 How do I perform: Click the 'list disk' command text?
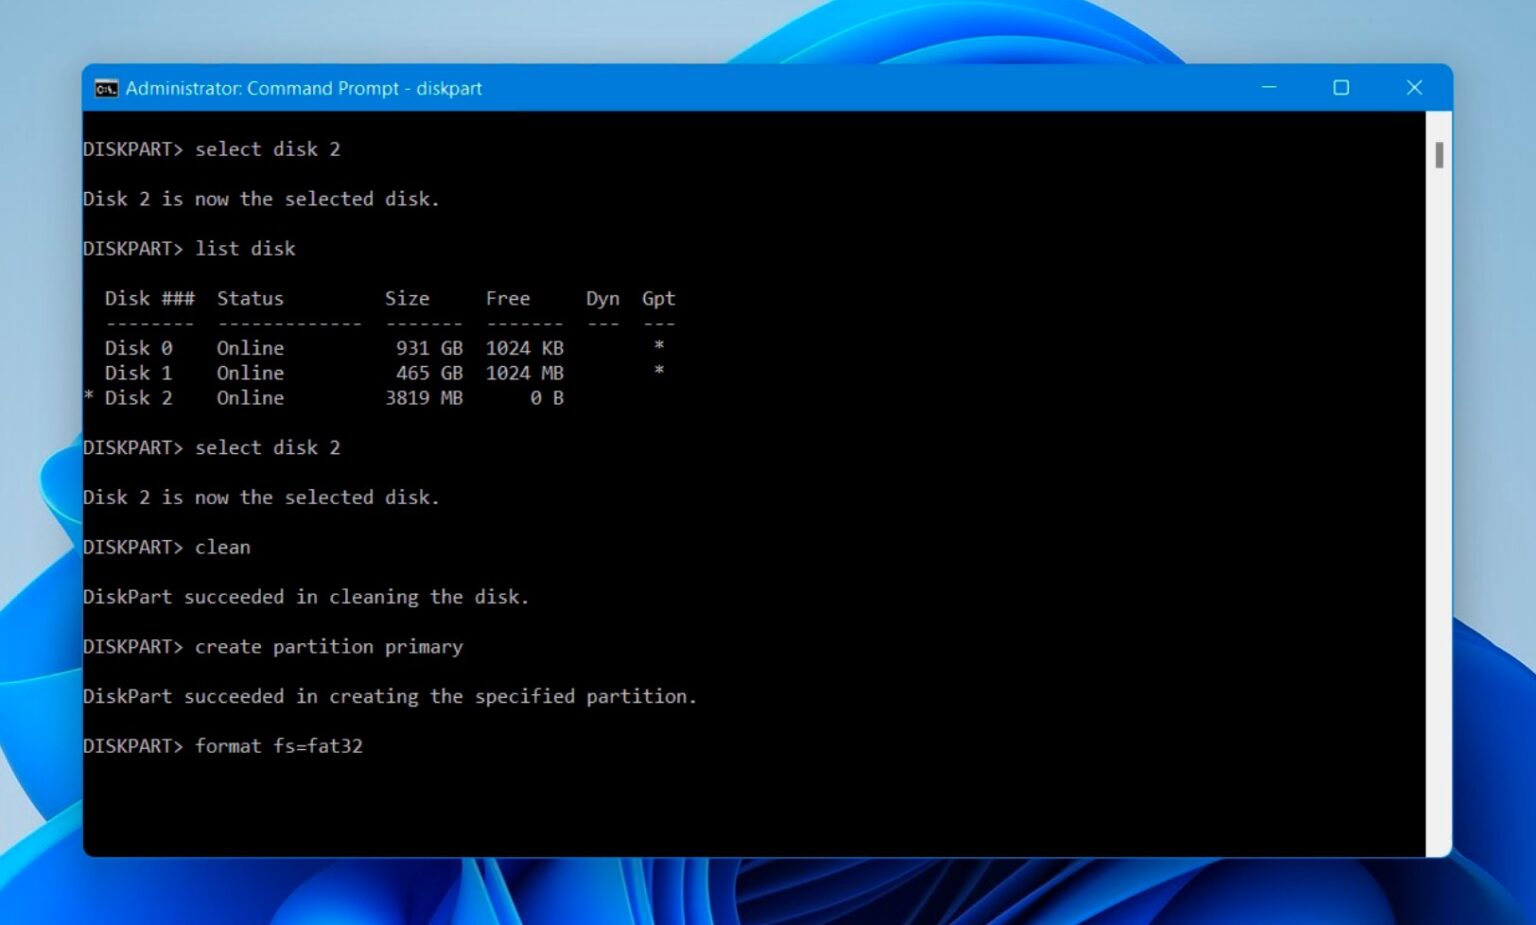coord(245,249)
